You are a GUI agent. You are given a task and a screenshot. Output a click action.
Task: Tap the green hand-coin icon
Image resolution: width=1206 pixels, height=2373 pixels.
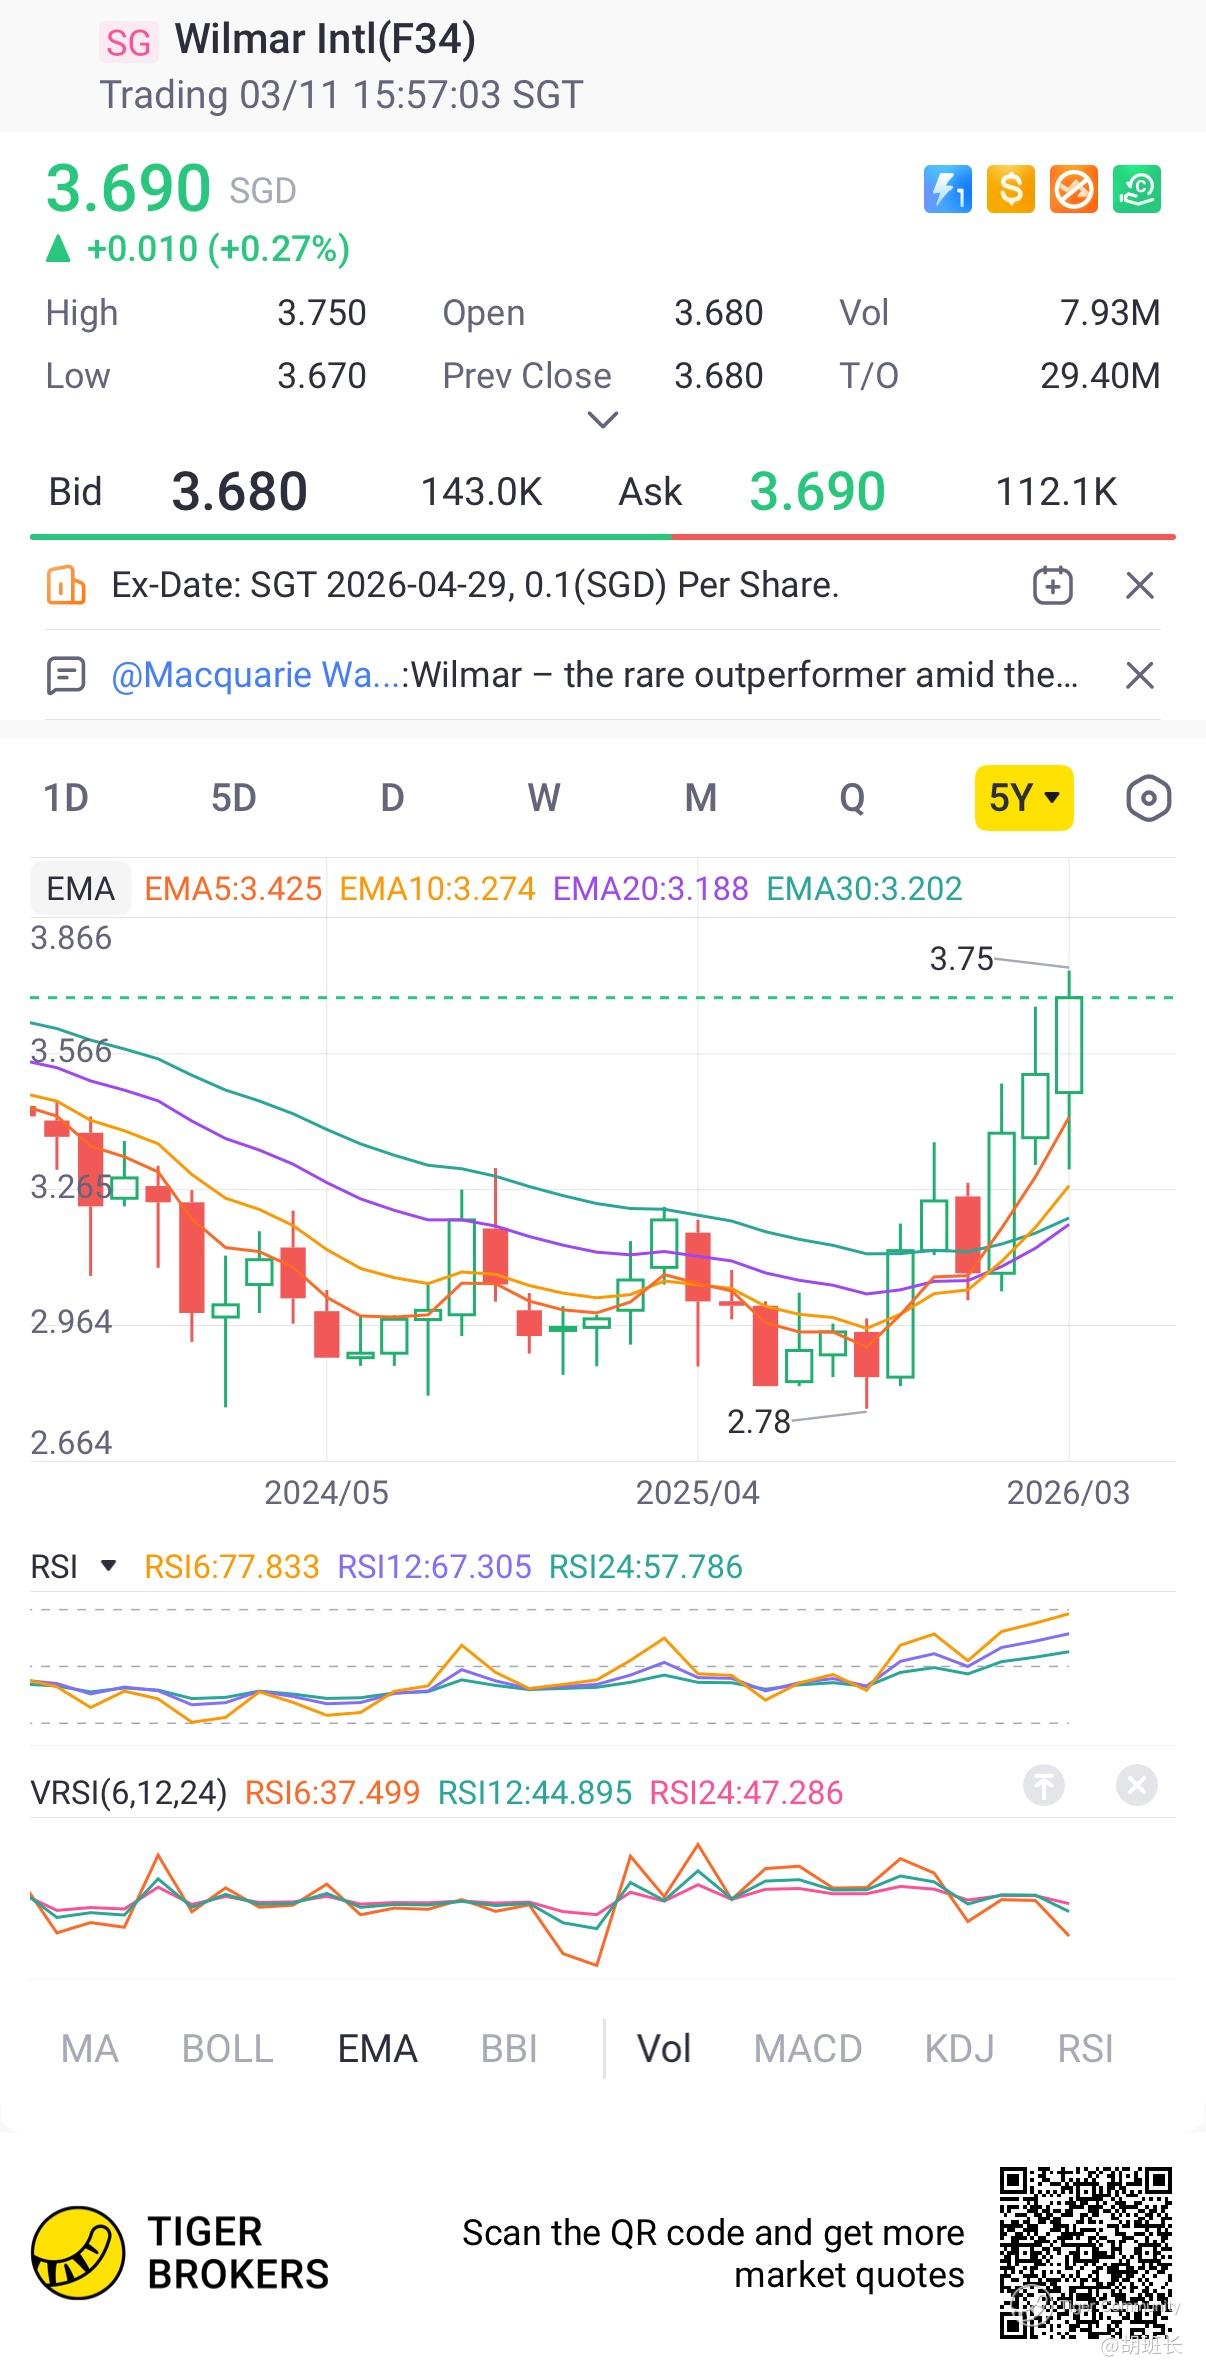coord(1137,189)
